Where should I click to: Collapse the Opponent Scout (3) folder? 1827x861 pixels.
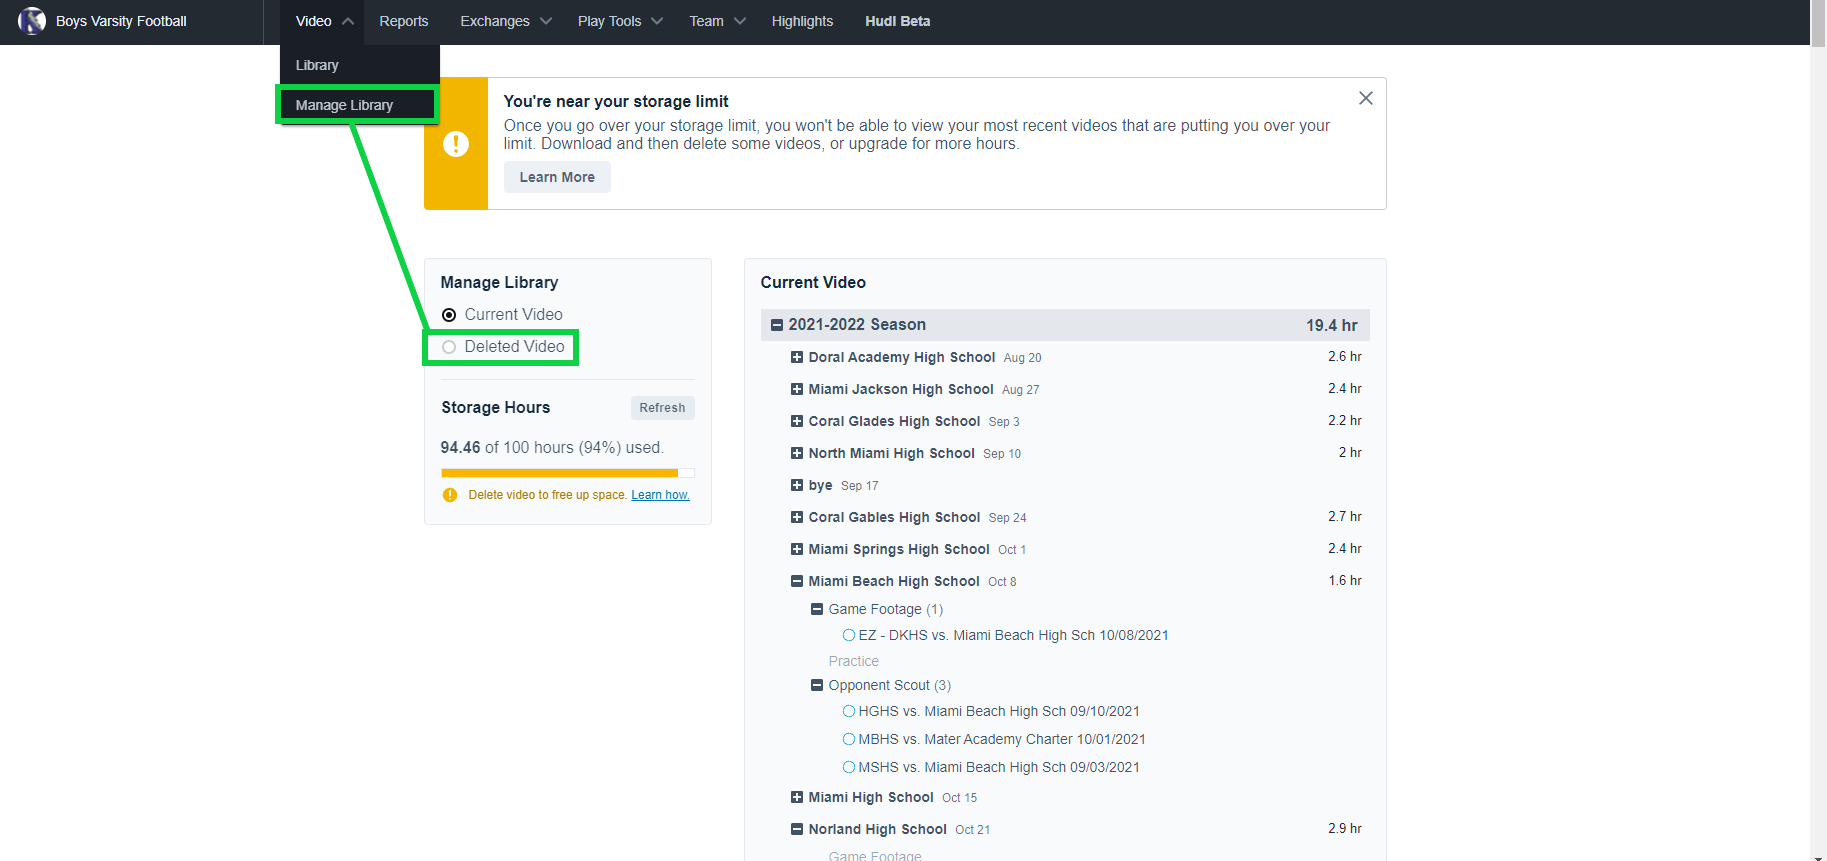tap(817, 685)
